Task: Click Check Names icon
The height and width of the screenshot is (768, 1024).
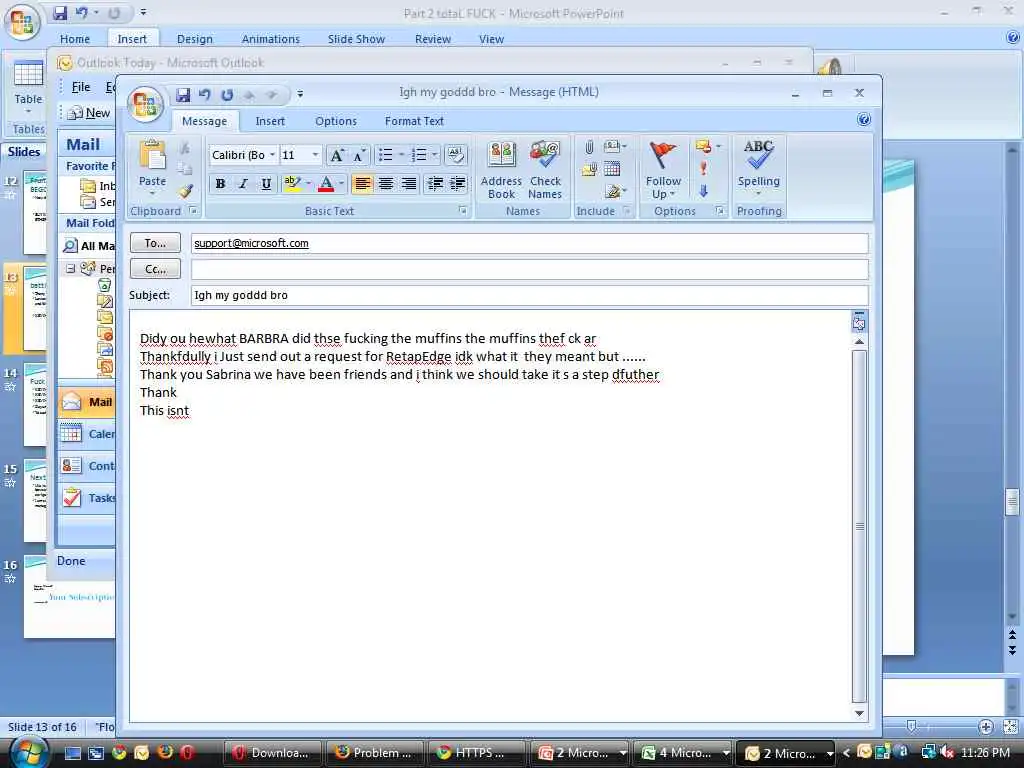Action: pos(545,170)
